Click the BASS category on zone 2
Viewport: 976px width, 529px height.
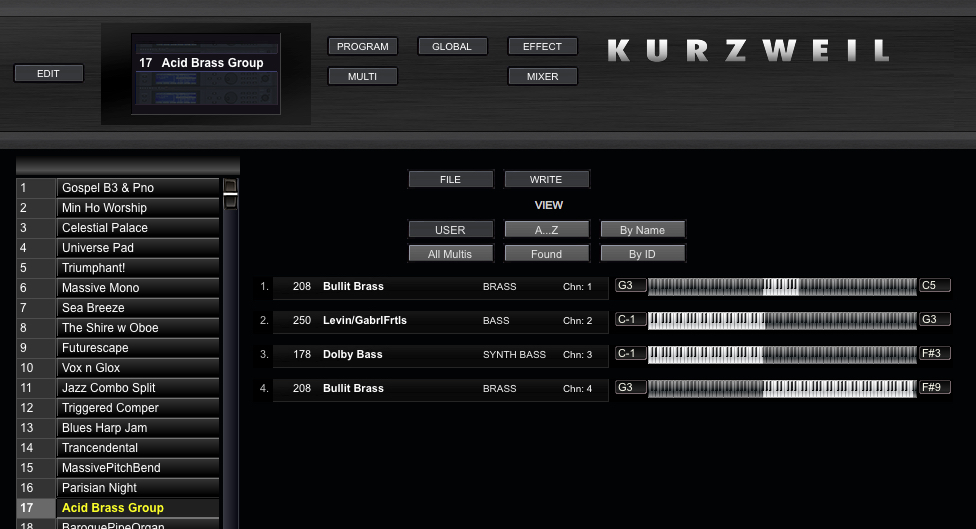click(x=496, y=321)
